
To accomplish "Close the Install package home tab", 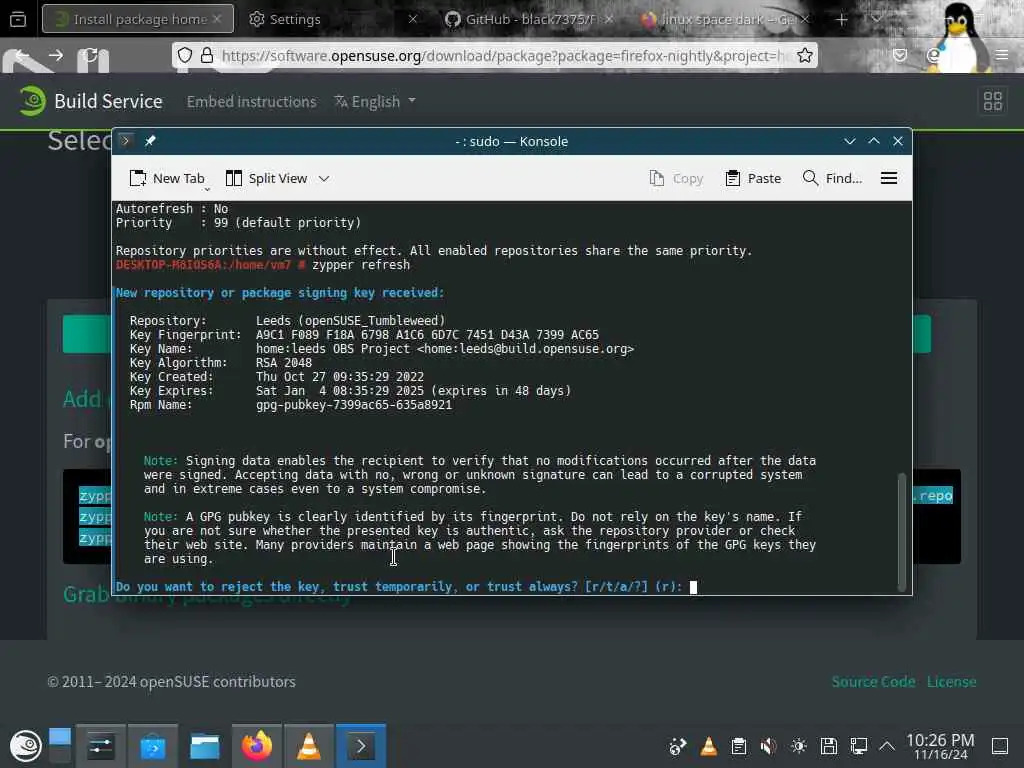I will (x=217, y=19).
